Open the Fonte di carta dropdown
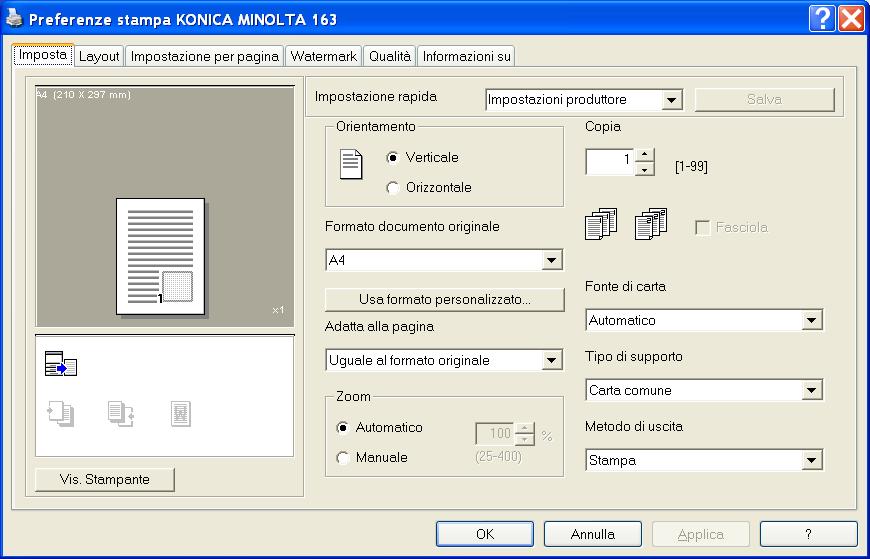Image resolution: width=870 pixels, height=559 pixels. pos(811,320)
